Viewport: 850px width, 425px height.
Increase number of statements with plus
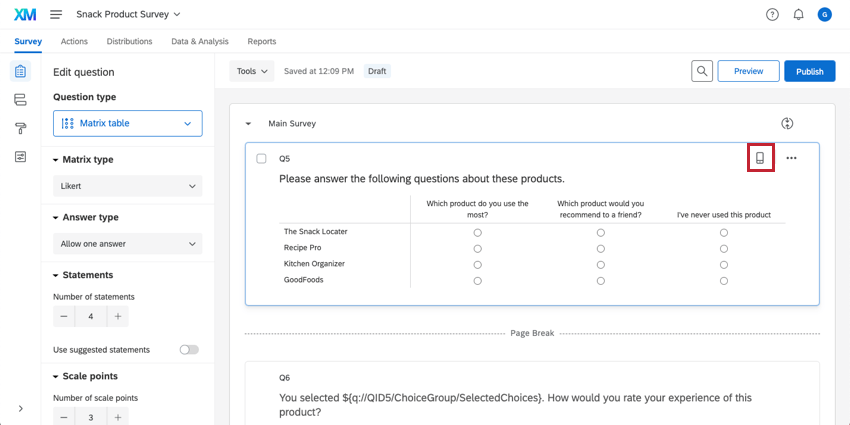pyautogui.click(x=117, y=317)
